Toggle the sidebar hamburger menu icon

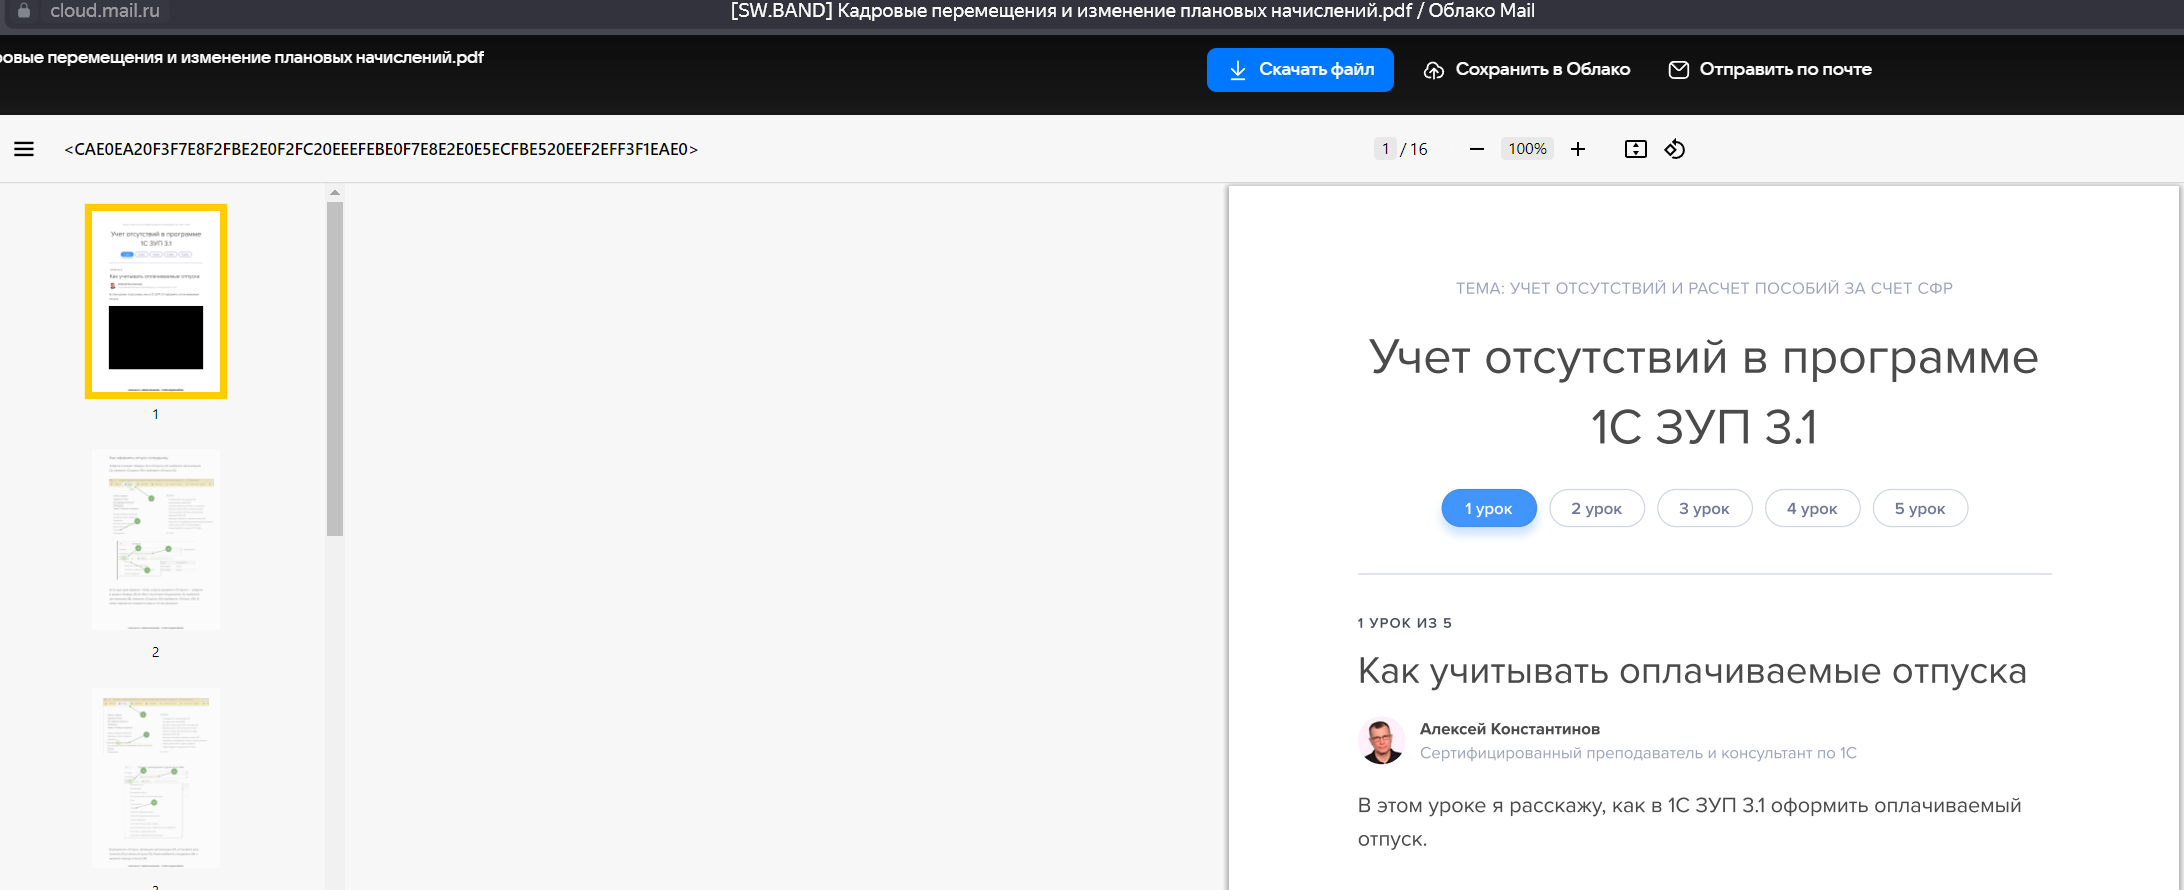(24, 149)
